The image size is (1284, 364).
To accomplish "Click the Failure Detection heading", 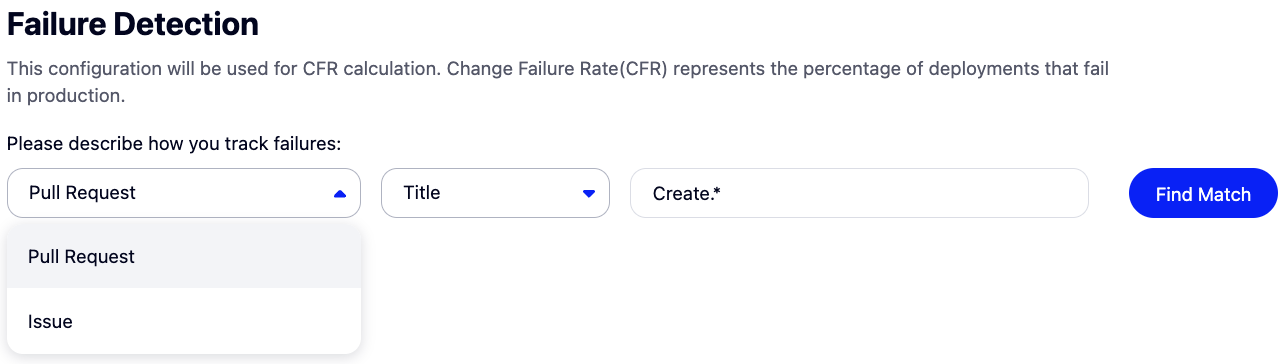I will click(133, 24).
